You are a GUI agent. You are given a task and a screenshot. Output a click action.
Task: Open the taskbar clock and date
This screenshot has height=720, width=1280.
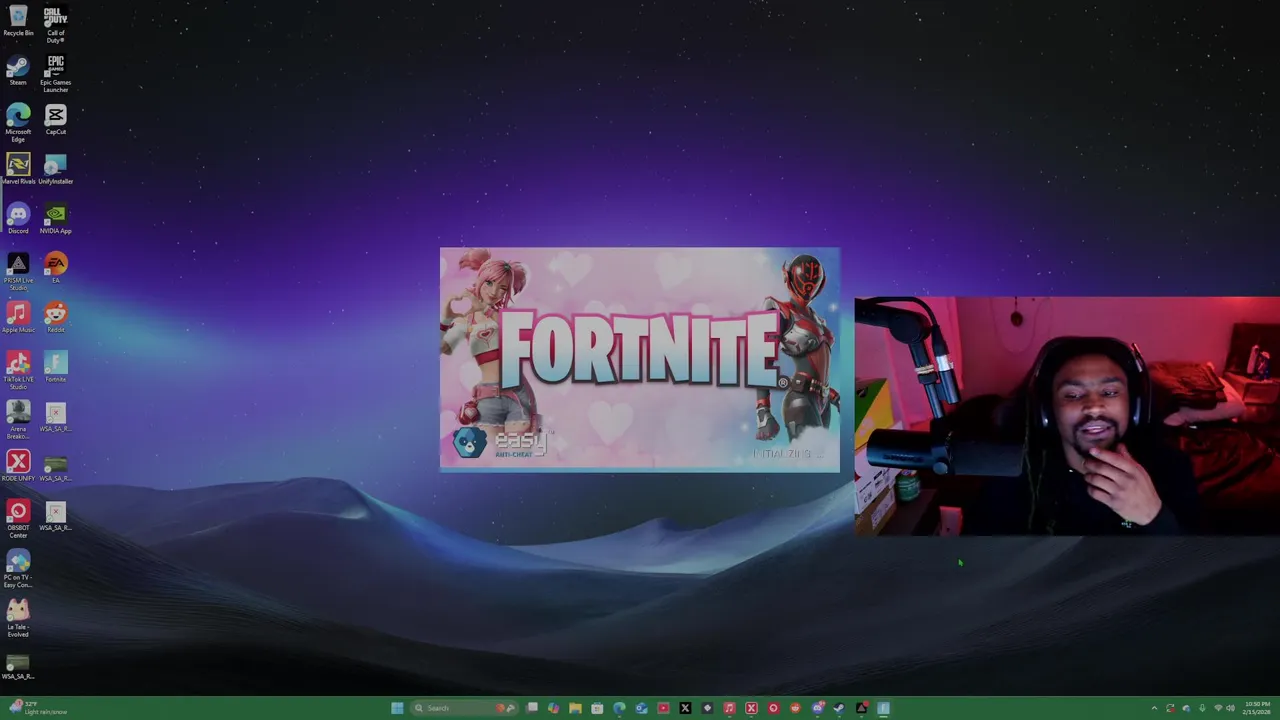[1258, 708]
